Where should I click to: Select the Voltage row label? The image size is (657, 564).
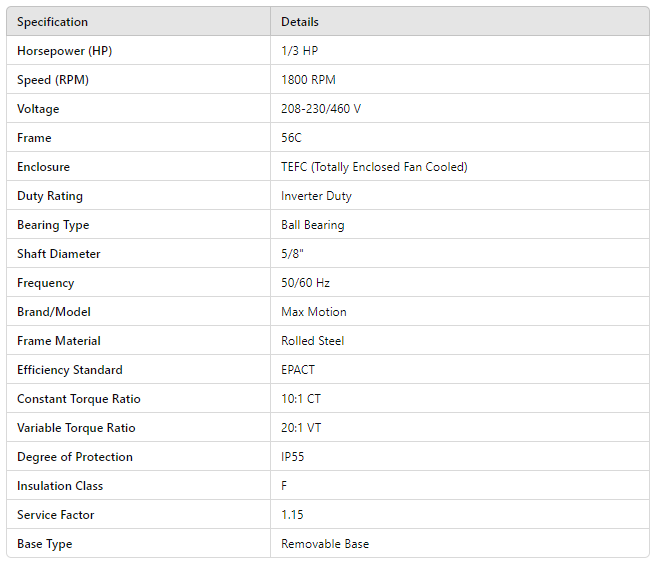pos(38,109)
